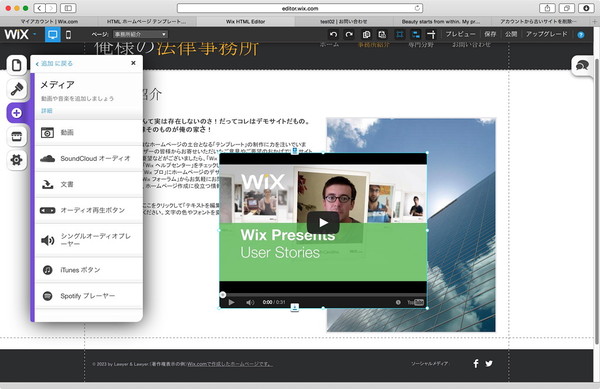Go back in Safari

pyautogui.click(x=39, y=8)
